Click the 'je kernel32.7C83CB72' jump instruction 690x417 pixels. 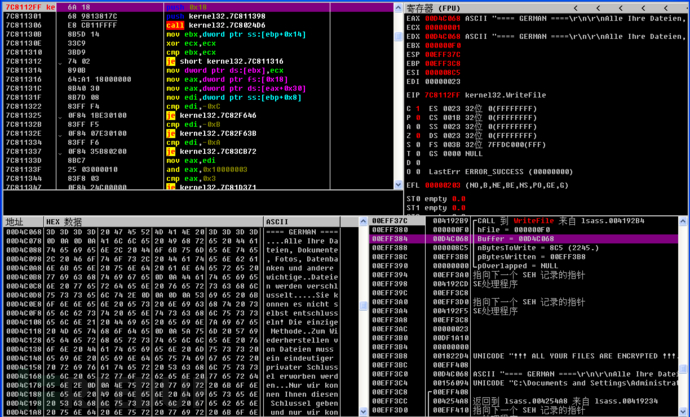[x=211, y=151]
